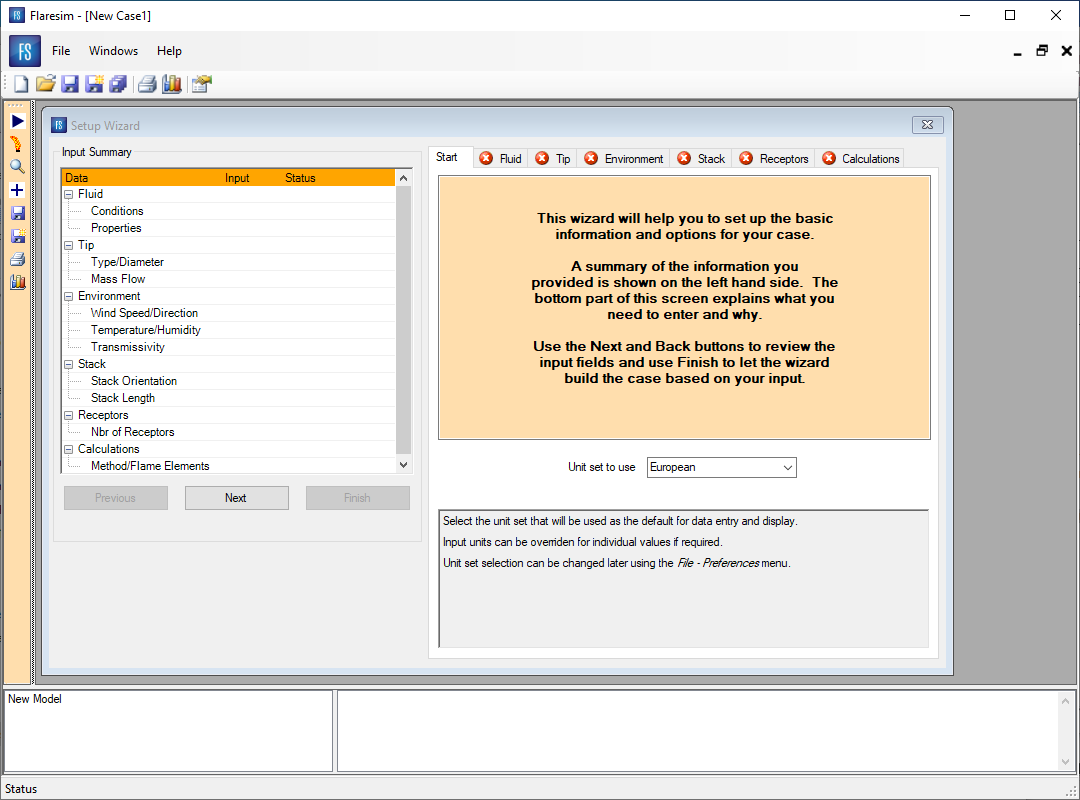Click the Next button
Image resolution: width=1080 pixels, height=800 pixels.
[x=236, y=498]
